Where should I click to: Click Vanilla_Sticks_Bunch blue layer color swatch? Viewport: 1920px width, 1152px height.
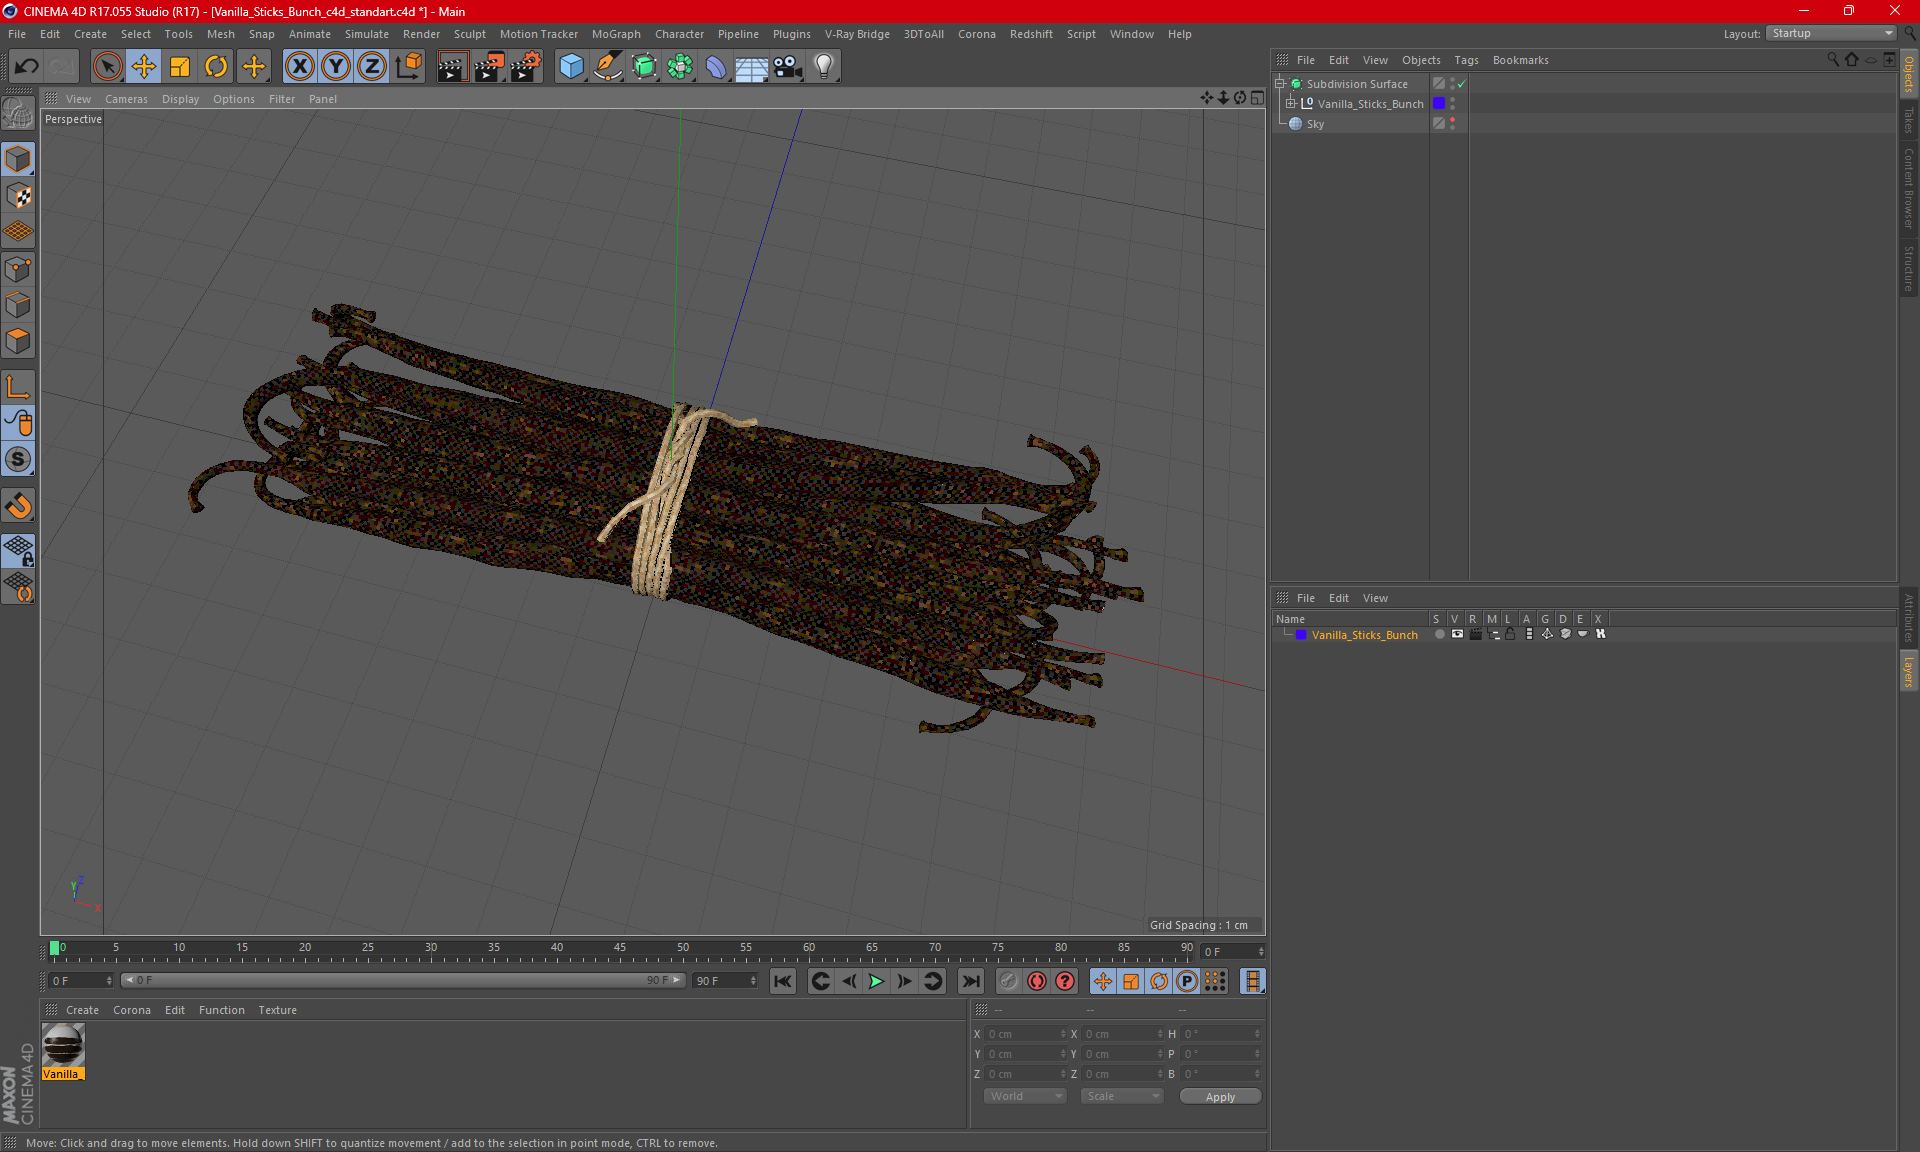click(1439, 104)
